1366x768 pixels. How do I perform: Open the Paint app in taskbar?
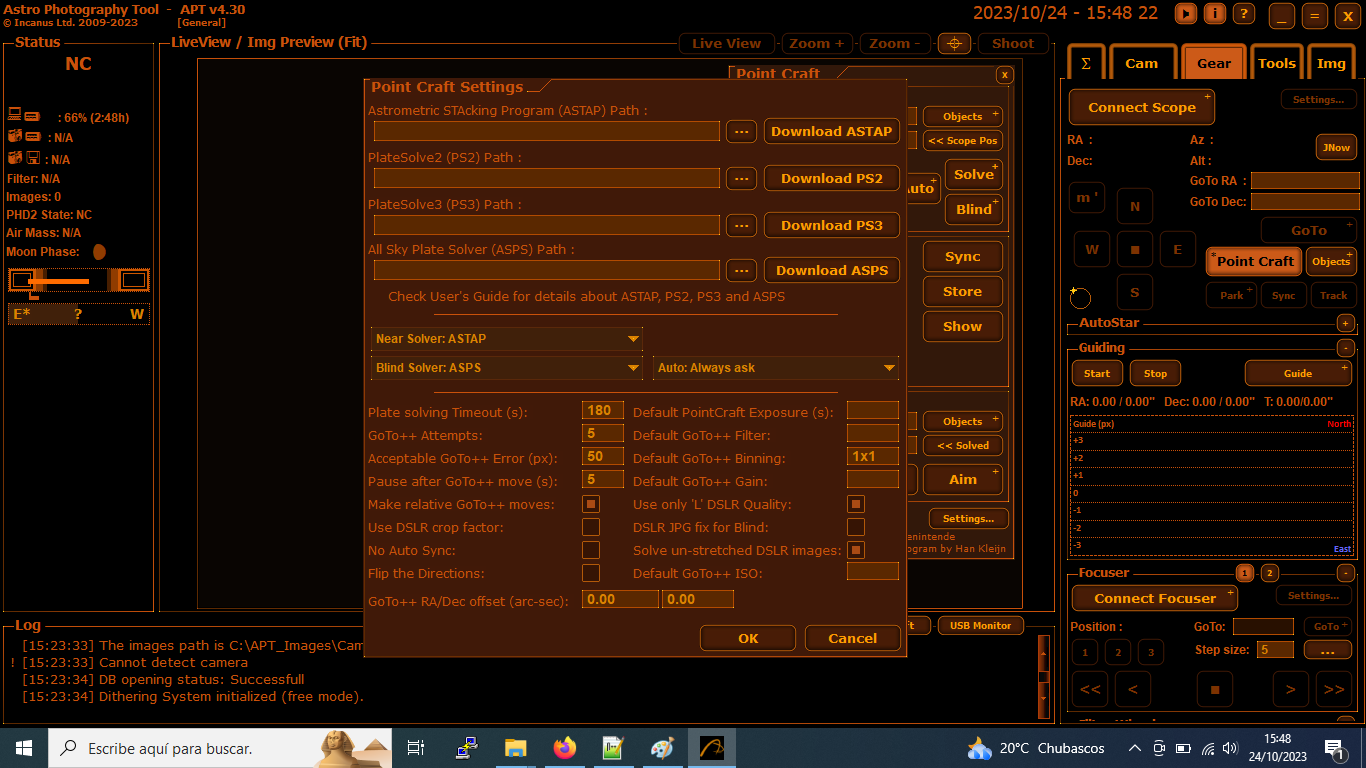[662, 748]
